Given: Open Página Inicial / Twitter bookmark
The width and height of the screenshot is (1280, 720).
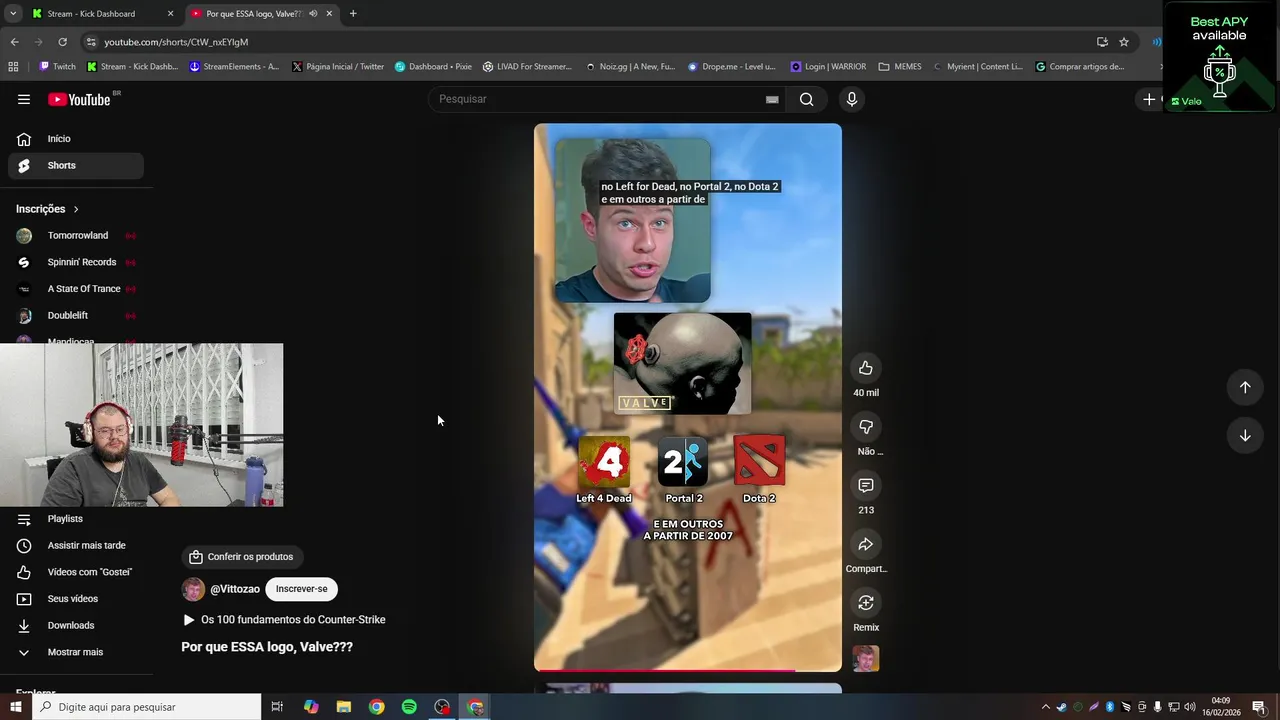Looking at the screenshot, I should [338, 67].
